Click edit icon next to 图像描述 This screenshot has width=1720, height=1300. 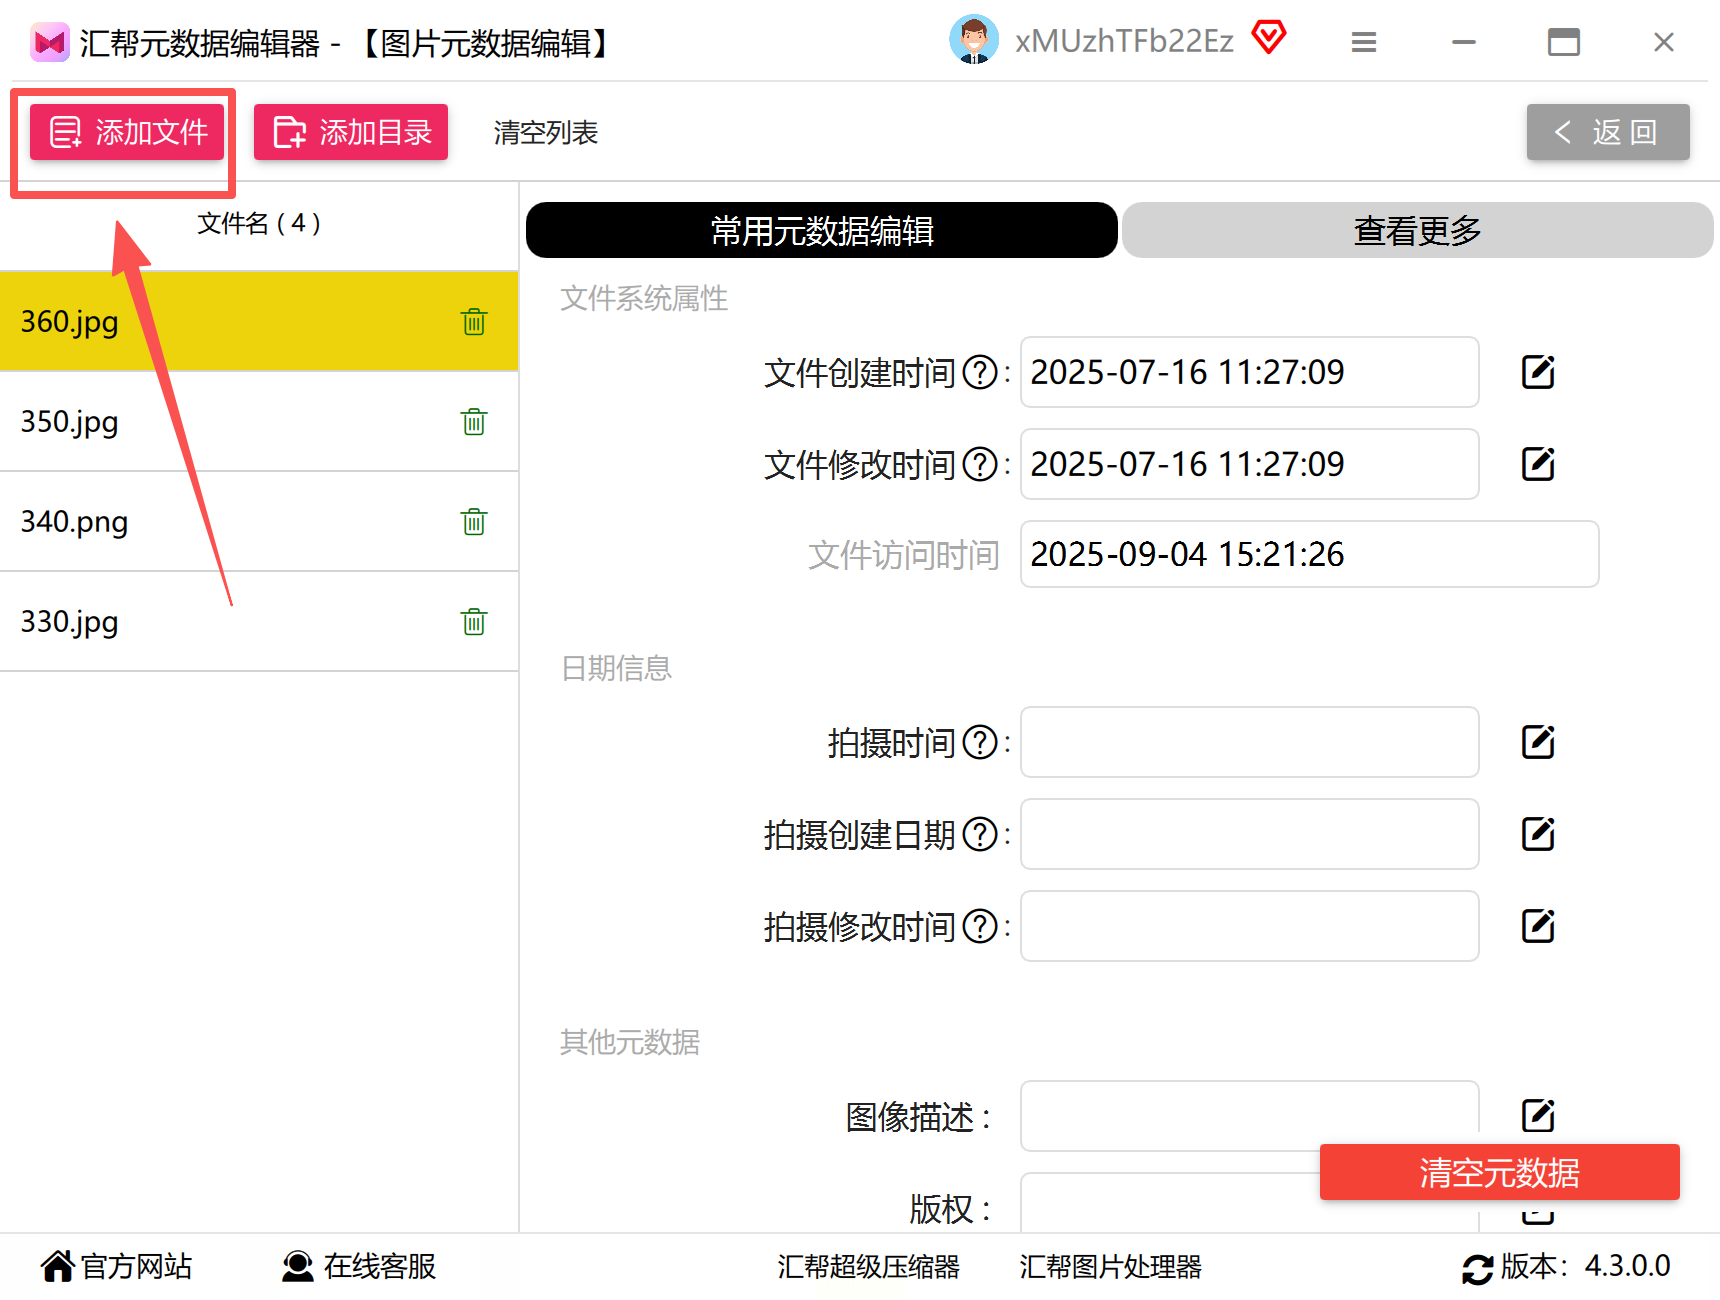[x=1538, y=1116]
